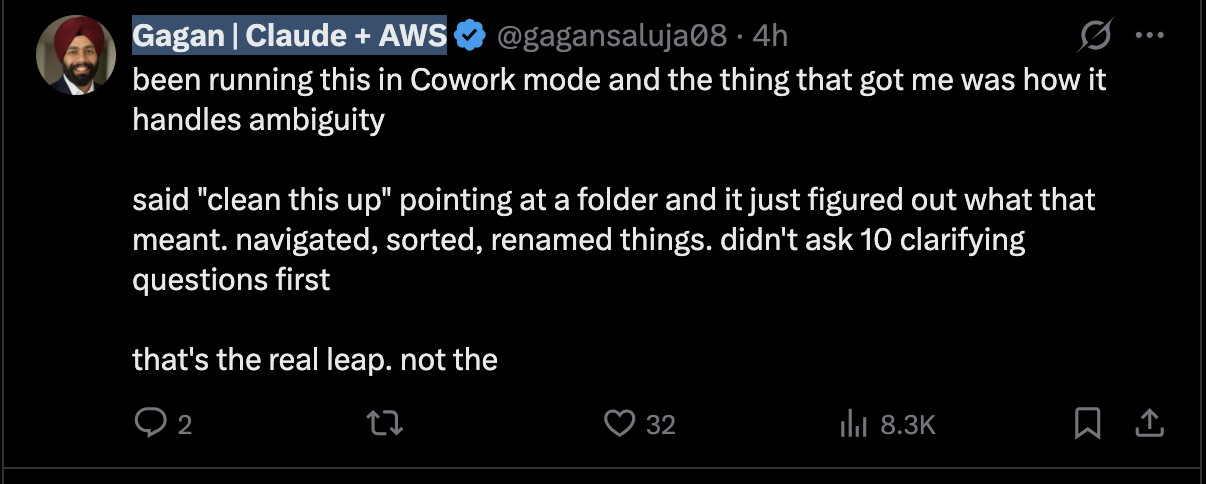Open the post via the "4h" timestamp

coord(770,36)
